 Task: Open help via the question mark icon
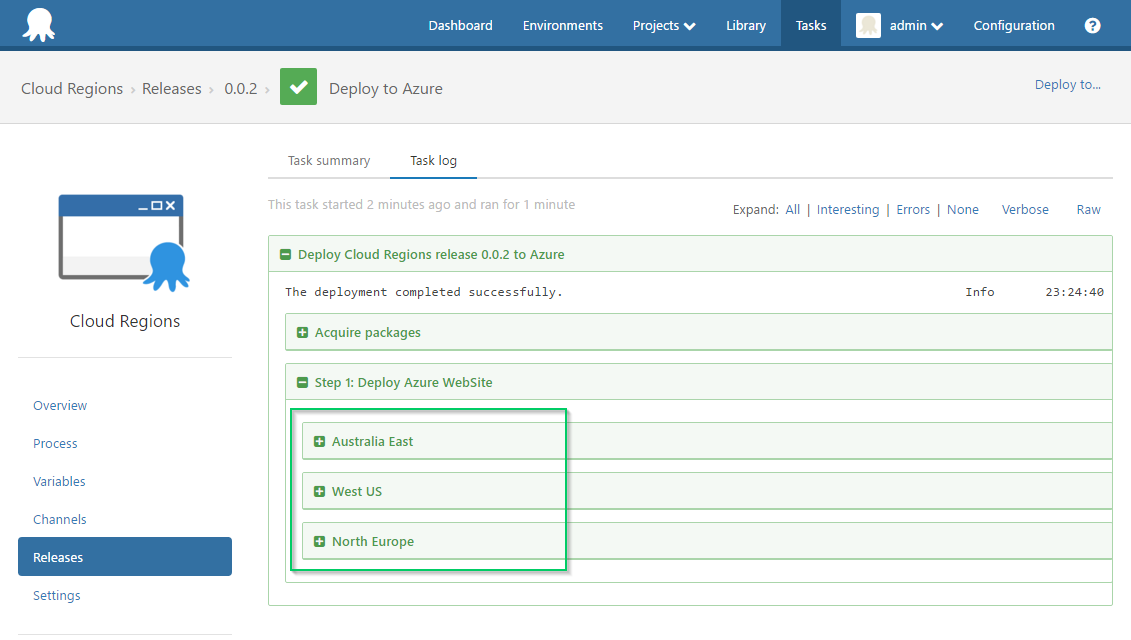1092,25
